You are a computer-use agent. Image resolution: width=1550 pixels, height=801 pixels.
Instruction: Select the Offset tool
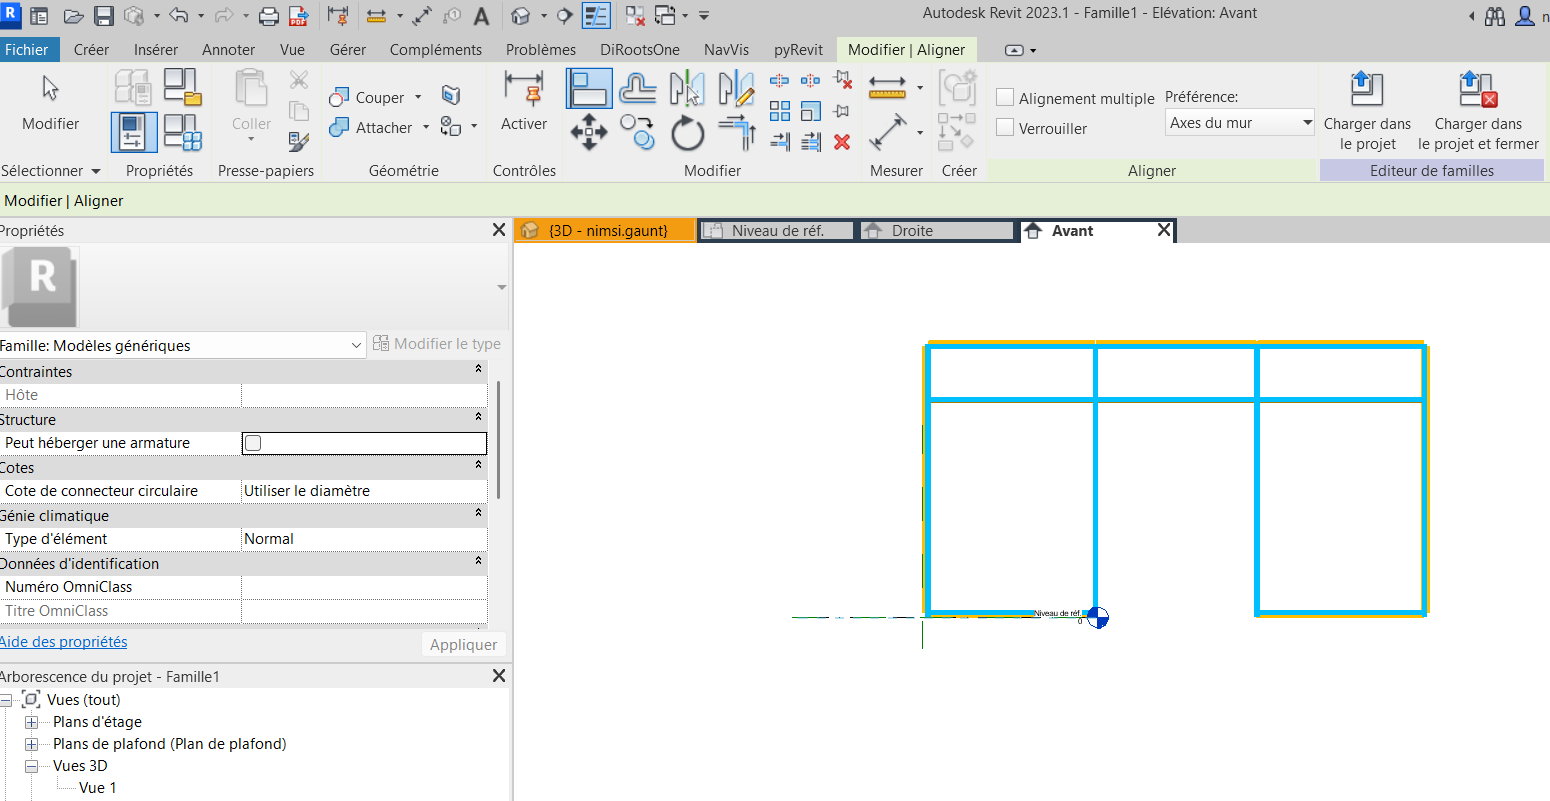click(637, 89)
